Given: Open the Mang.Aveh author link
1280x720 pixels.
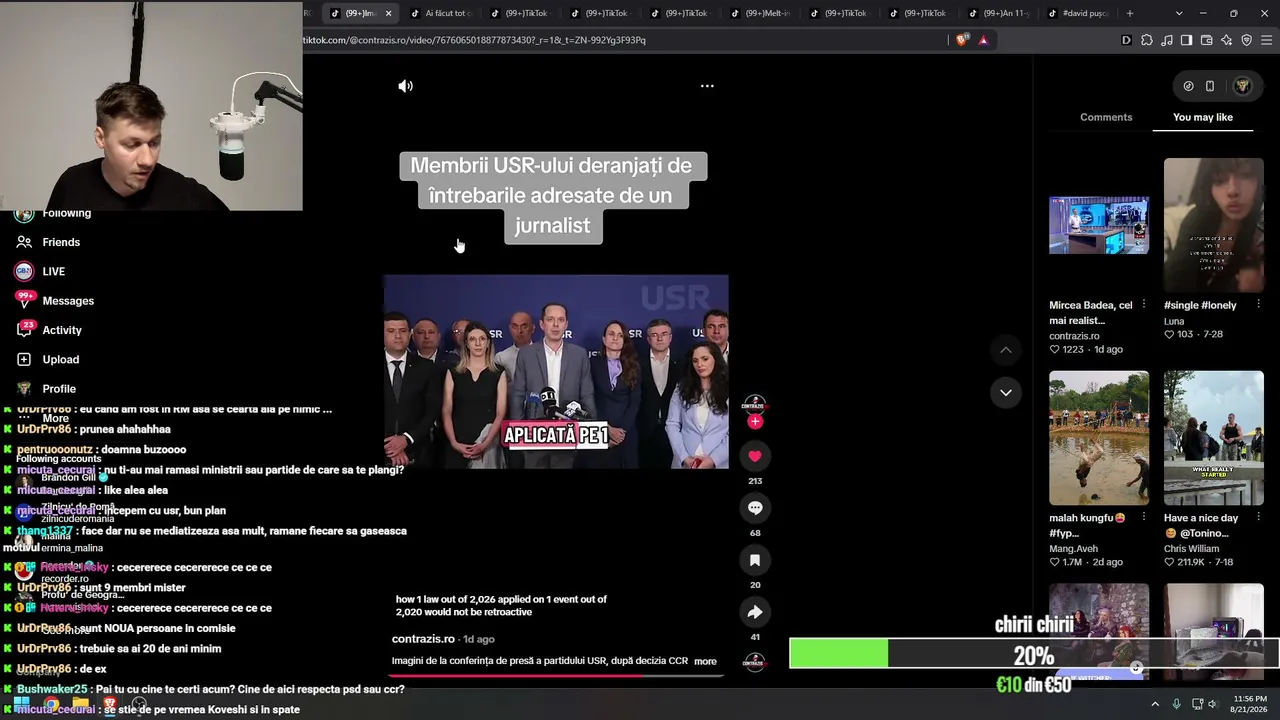Looking at the screenshot, I should (x=1073, y=549).
